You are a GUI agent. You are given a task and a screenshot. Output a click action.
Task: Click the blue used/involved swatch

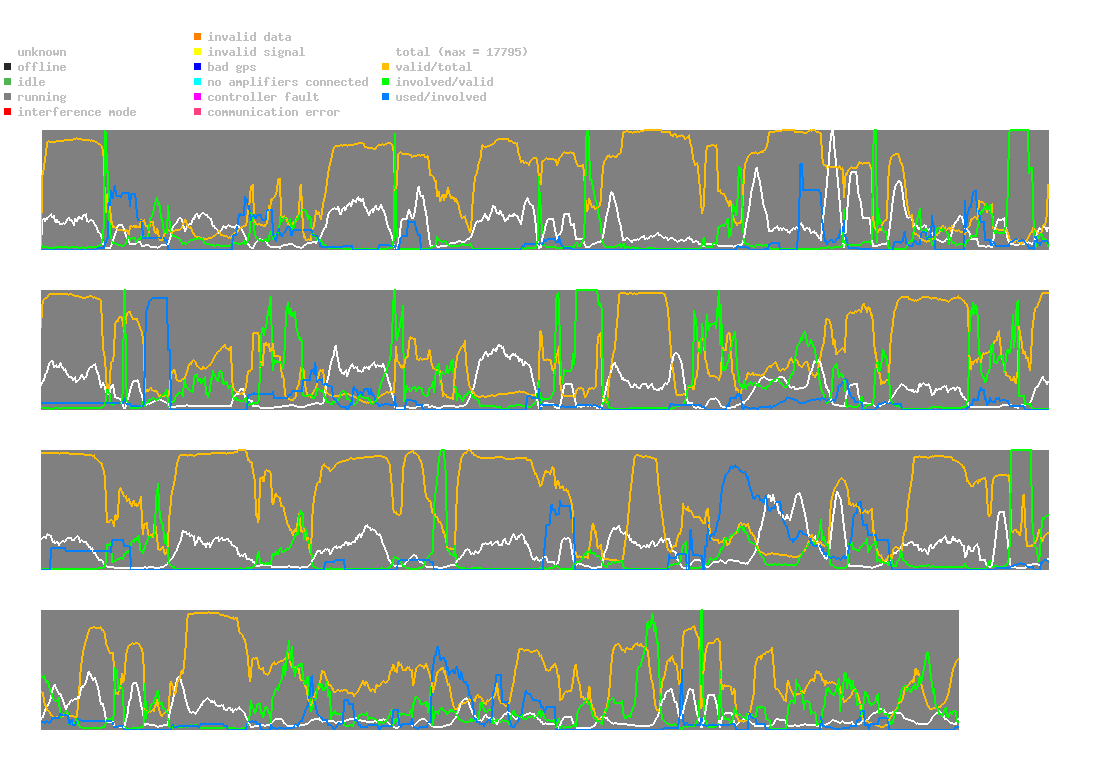point(385,97)
